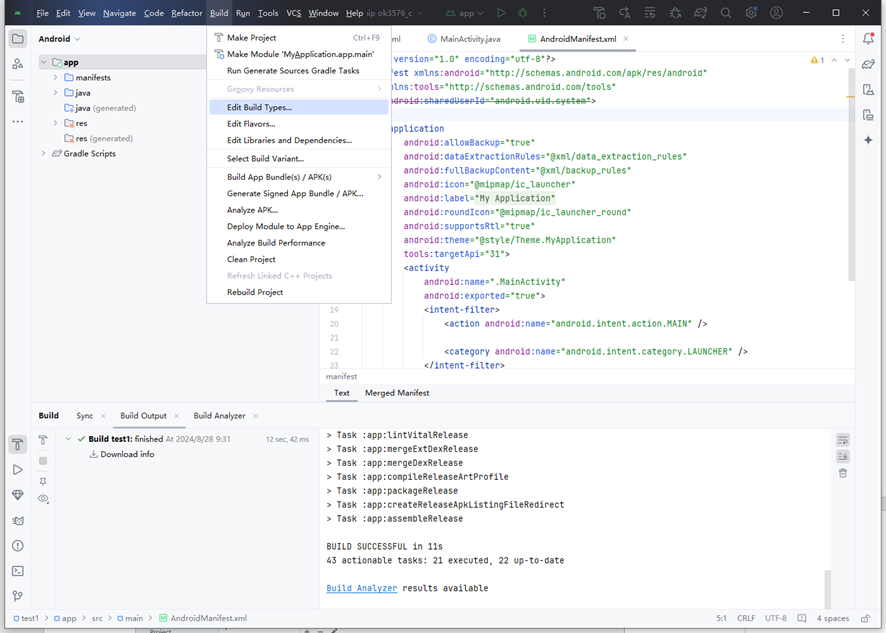Open the Git version control icon

click(x=18, y=596)
